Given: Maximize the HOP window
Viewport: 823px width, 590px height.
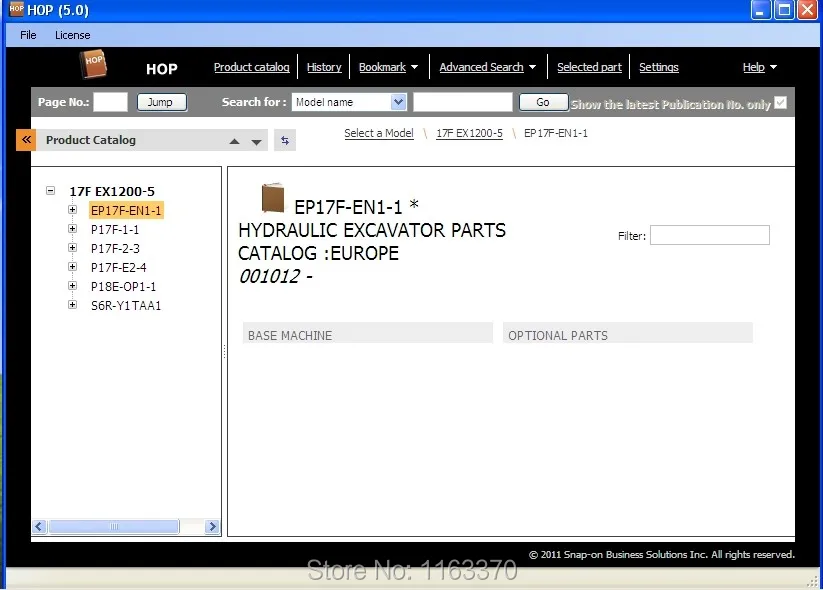Looking at the screenshot, I should [784, 9].
